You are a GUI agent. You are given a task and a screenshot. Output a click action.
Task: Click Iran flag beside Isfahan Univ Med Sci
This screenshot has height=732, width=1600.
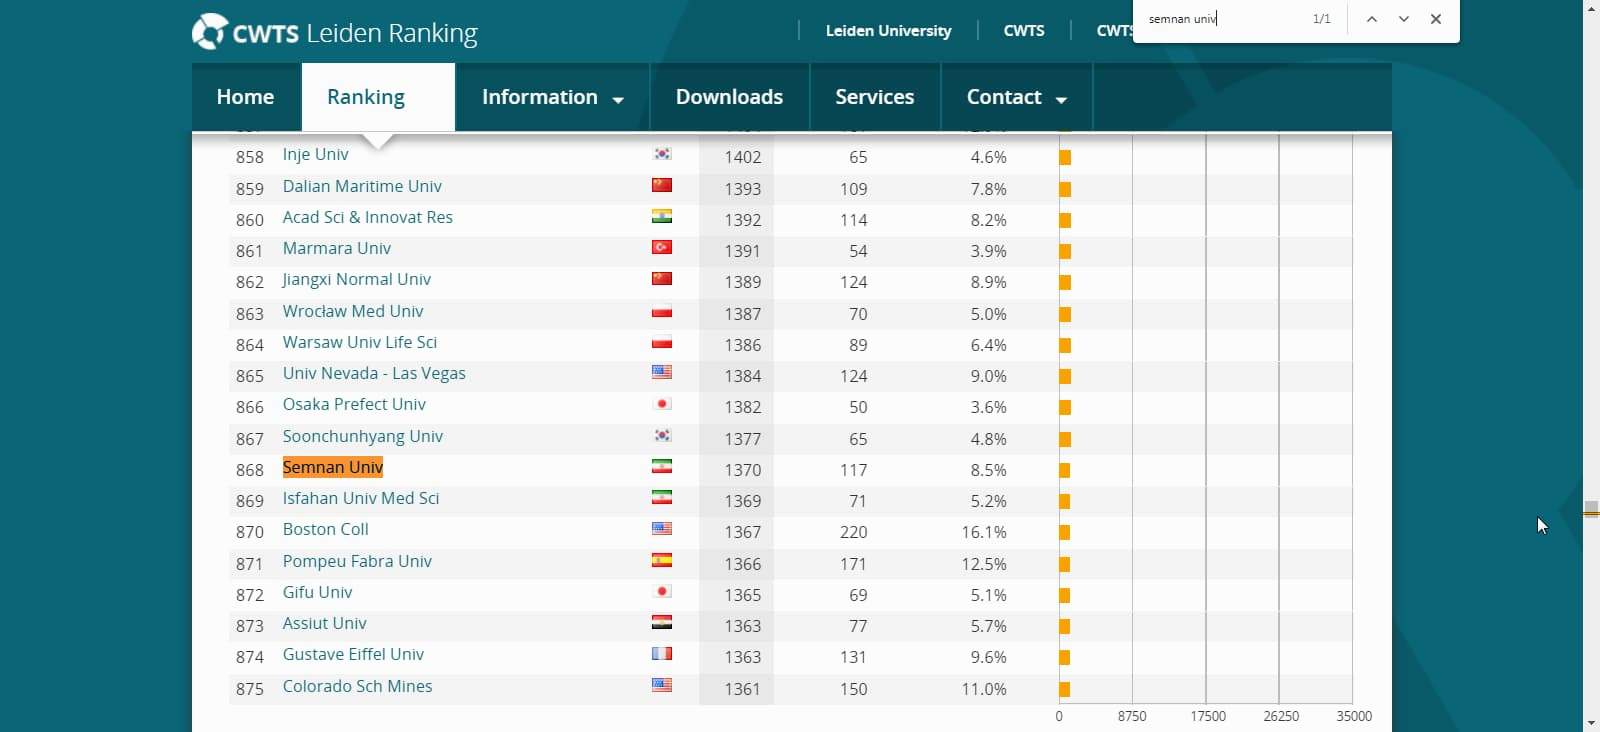point(662,497)
